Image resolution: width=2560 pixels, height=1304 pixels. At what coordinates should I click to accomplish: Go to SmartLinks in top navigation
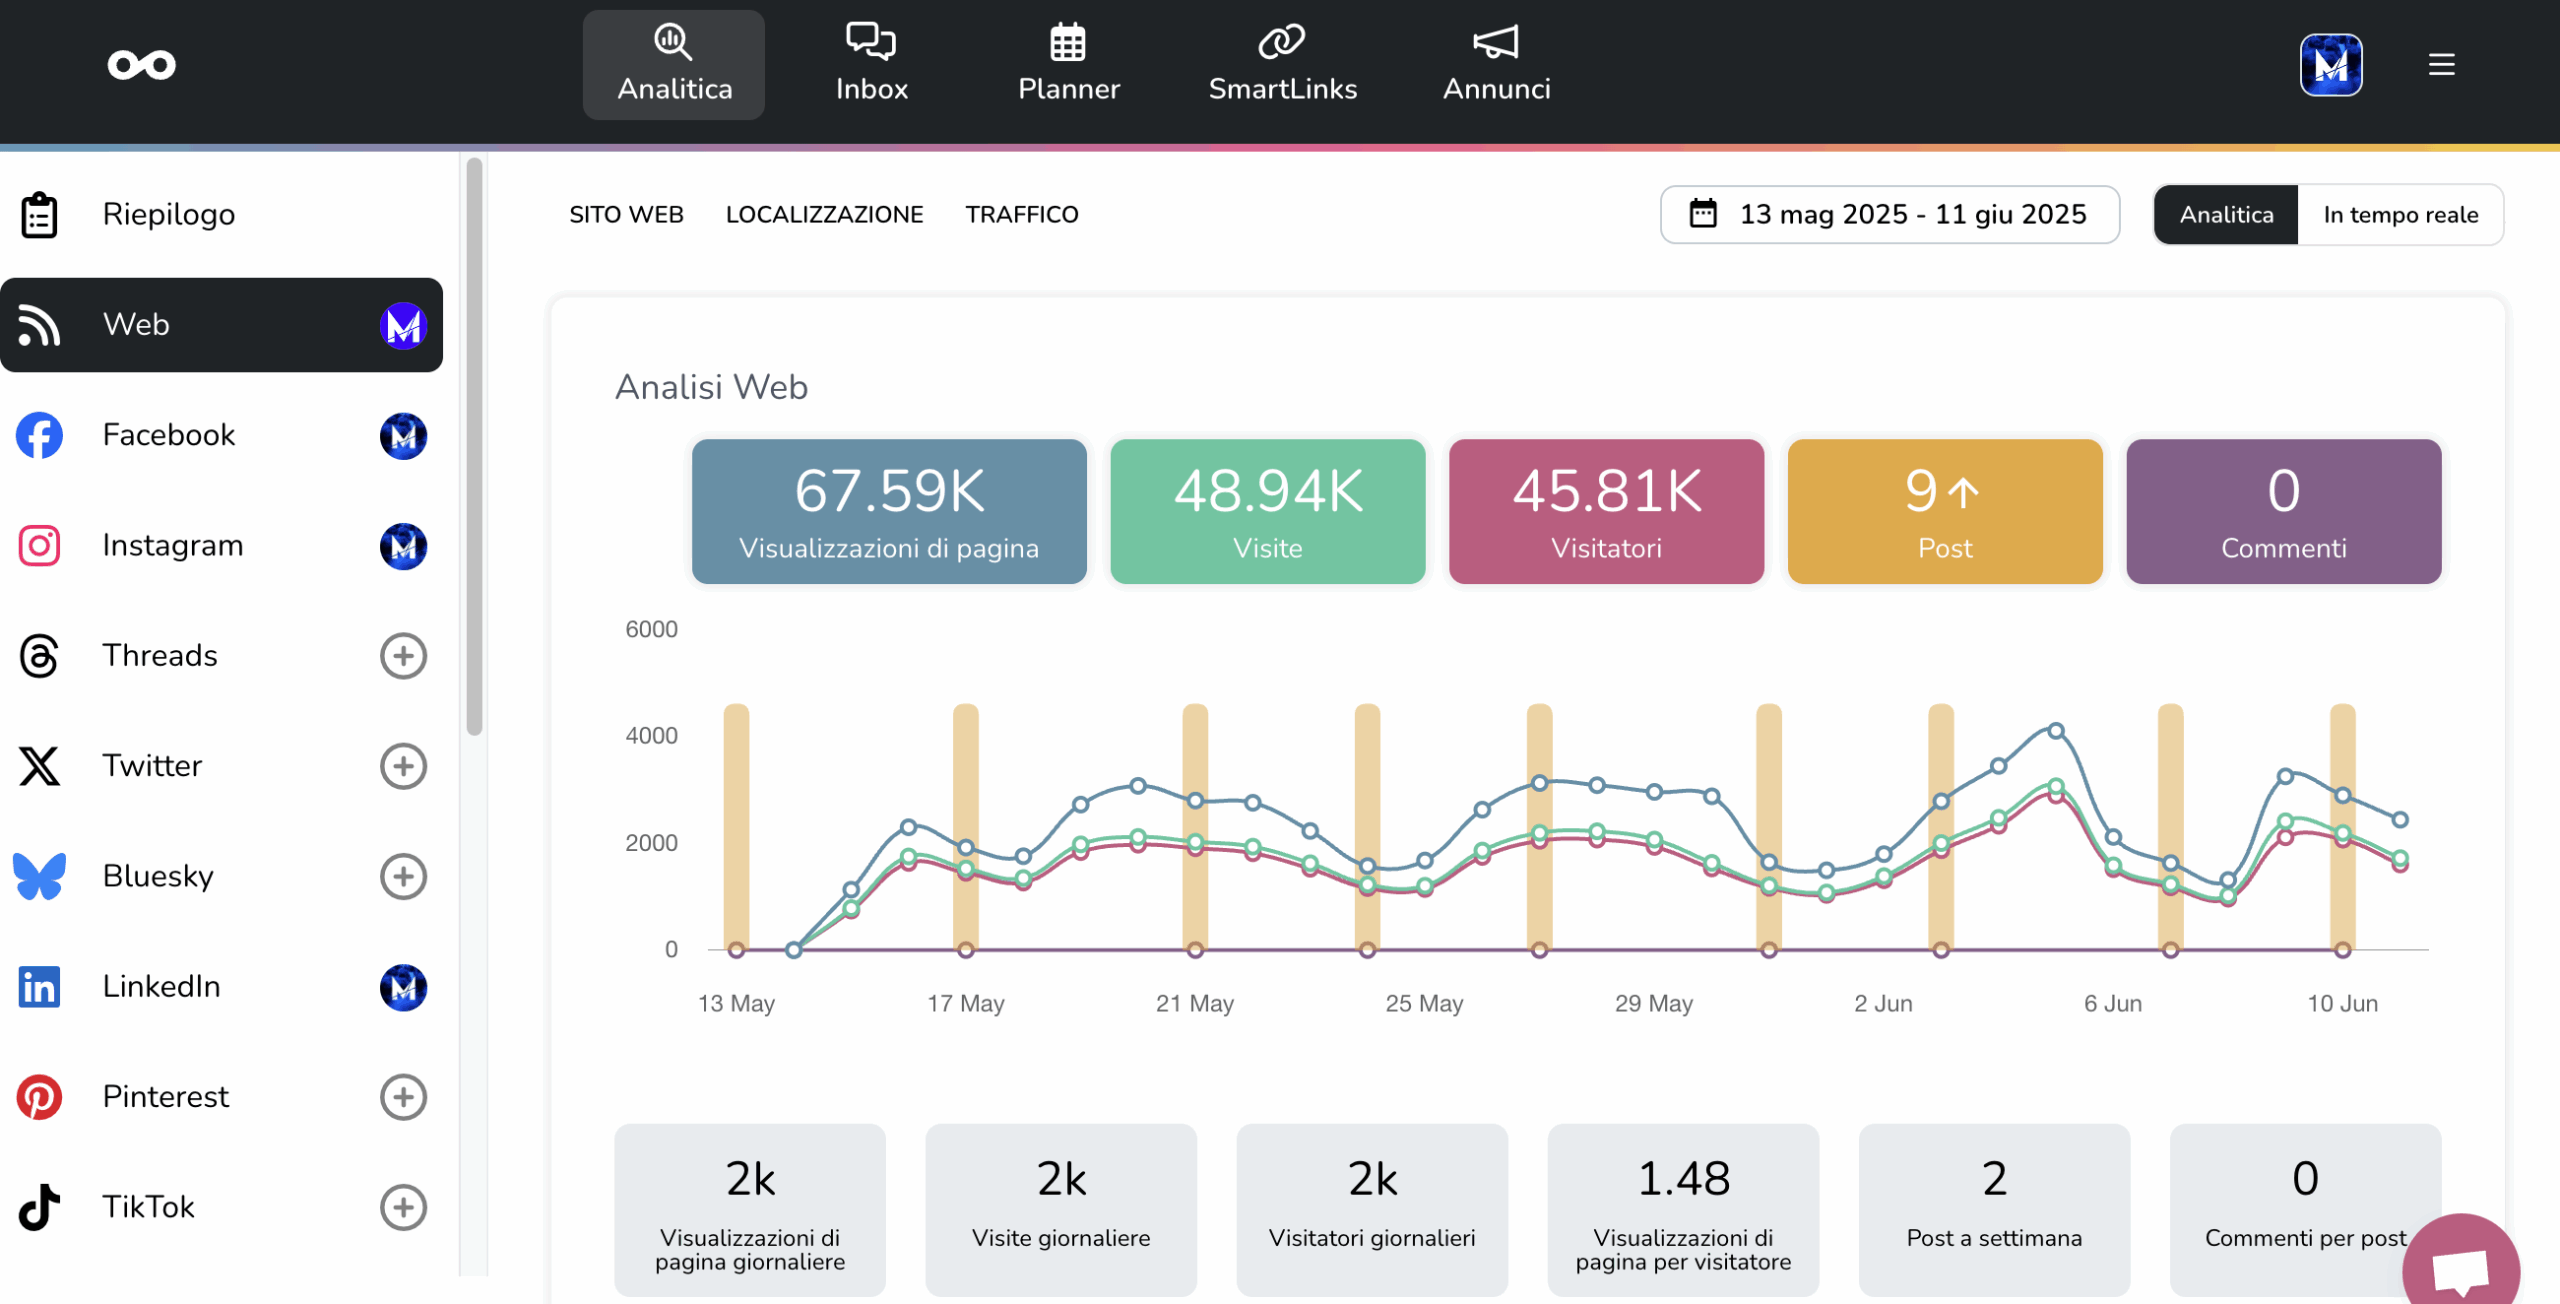pos(1282,64)
